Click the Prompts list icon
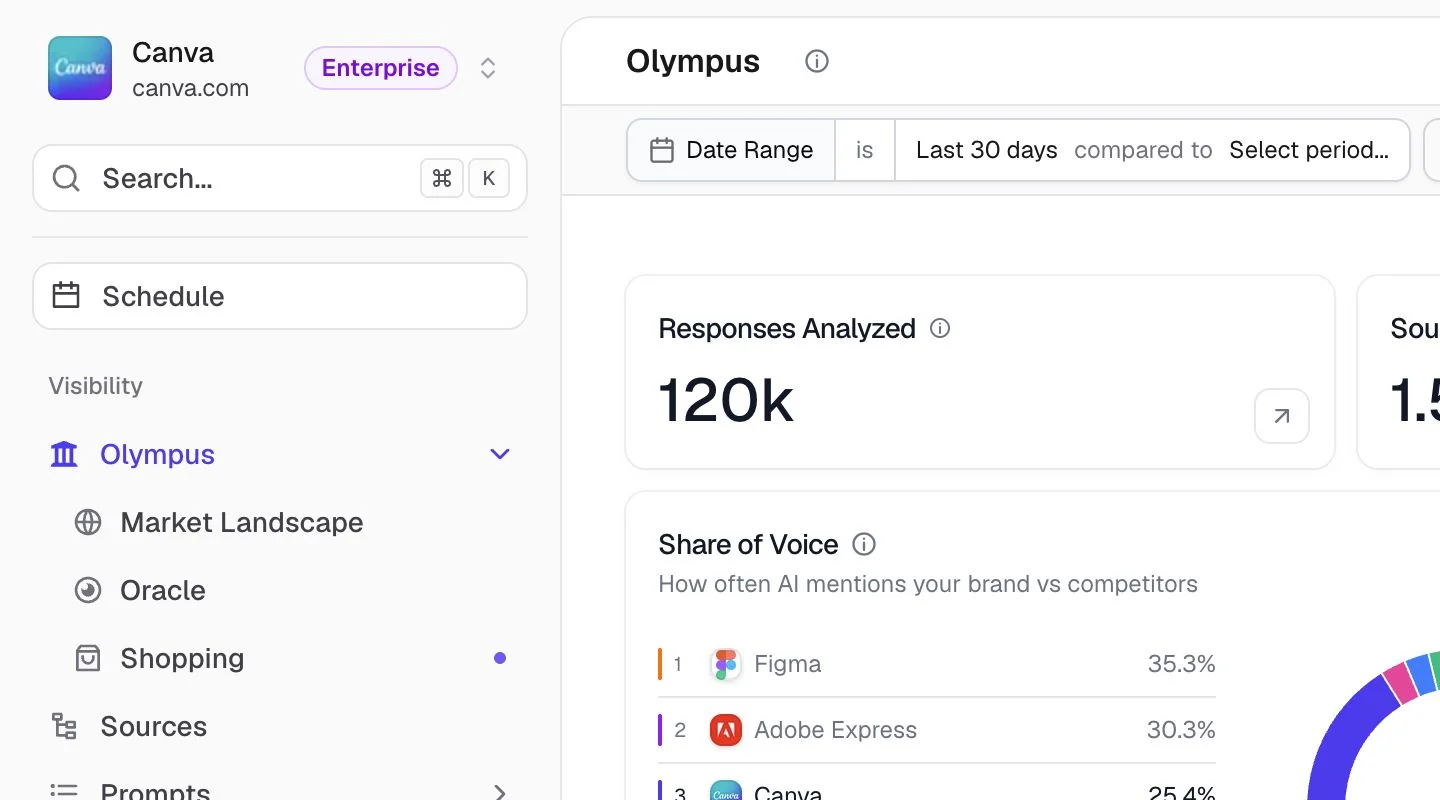 (x=64, y=791)
